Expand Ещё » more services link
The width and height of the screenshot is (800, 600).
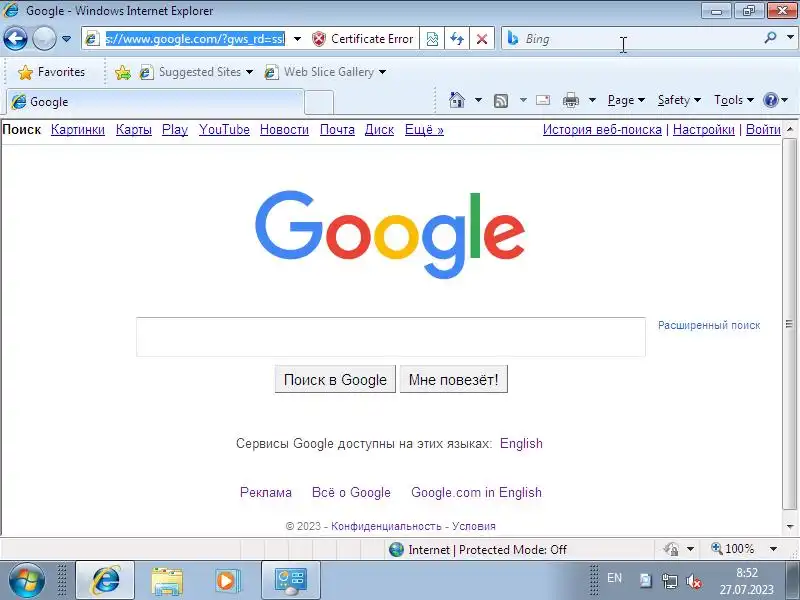(424, 130)
